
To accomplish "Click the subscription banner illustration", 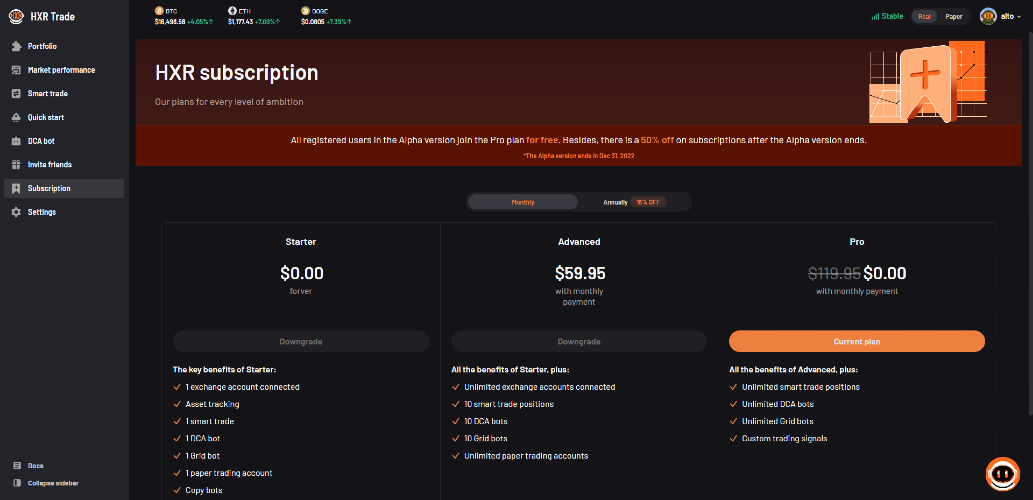I will pos(928,82).
